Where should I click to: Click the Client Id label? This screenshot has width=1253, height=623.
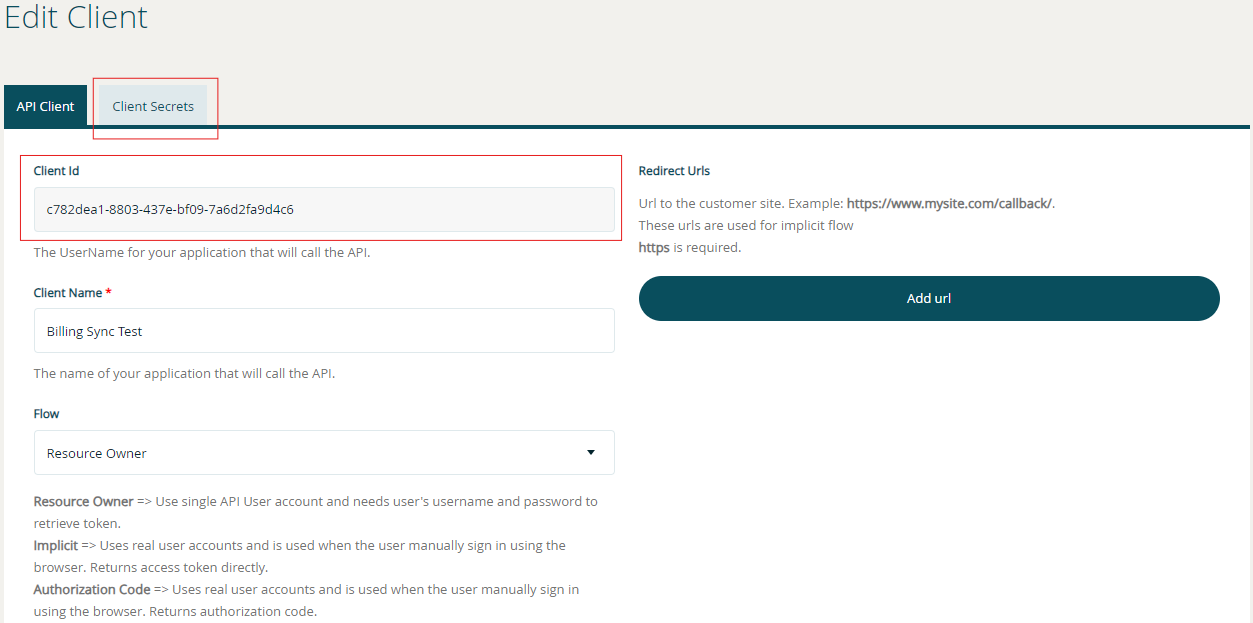click(59, 170)
